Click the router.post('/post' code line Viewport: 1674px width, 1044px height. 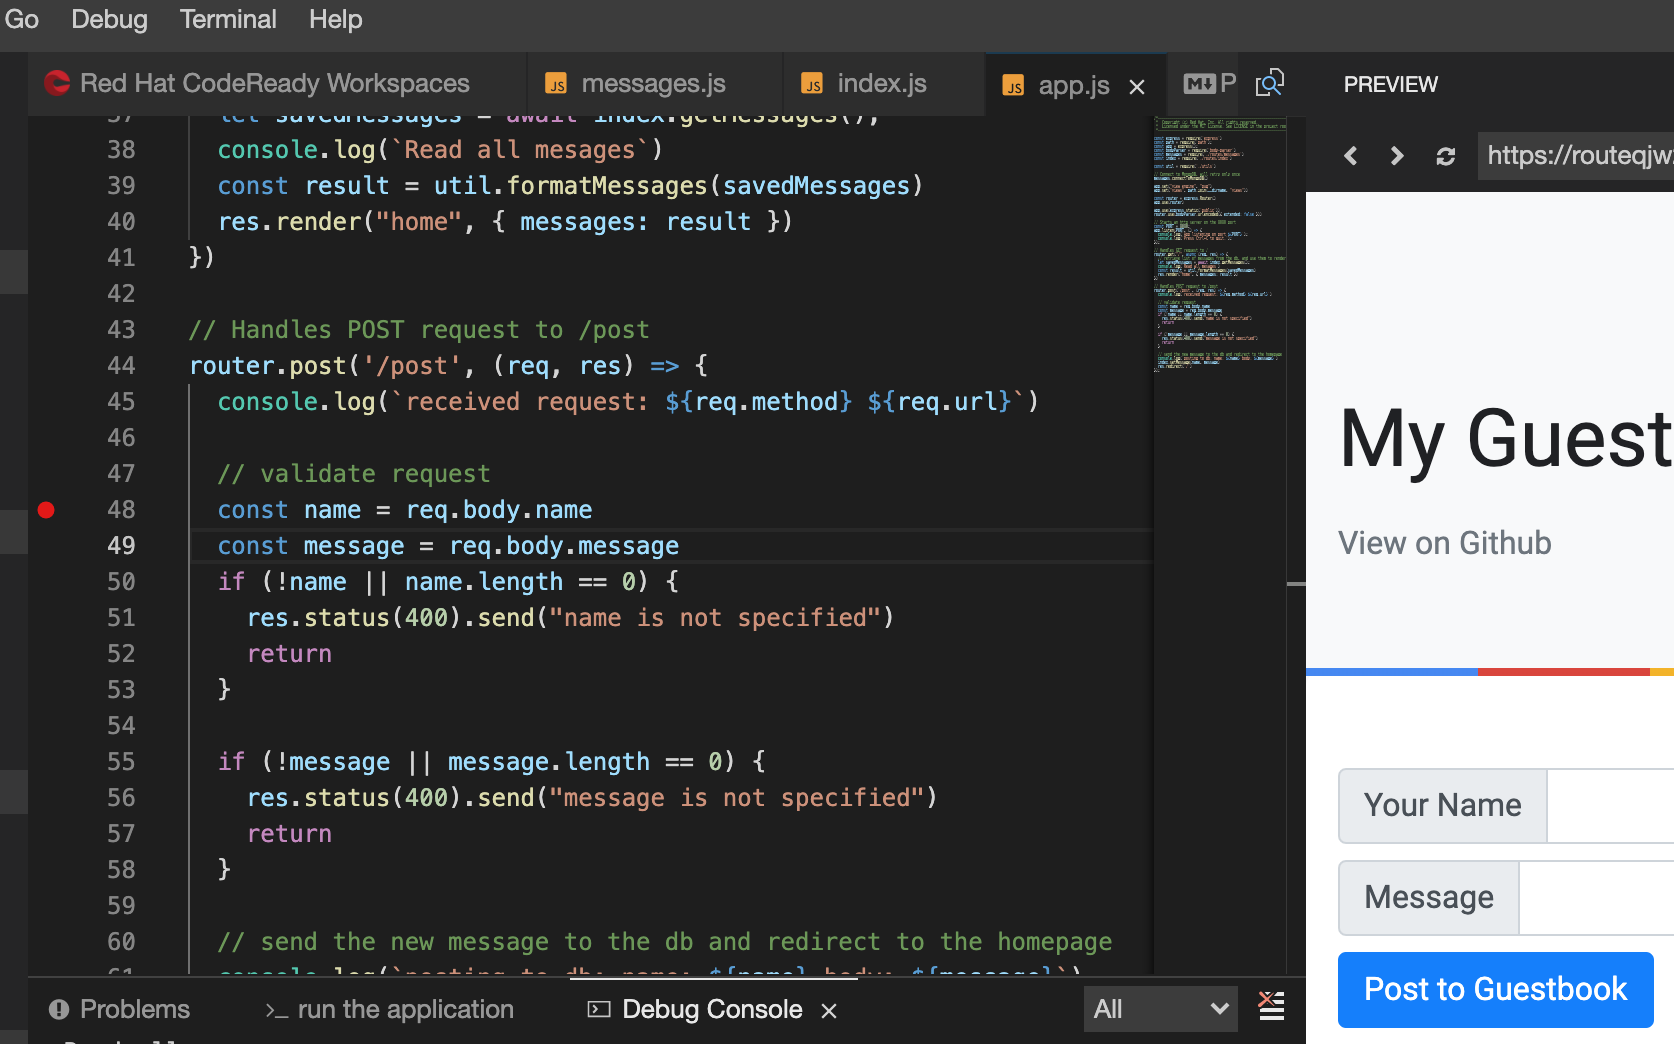click(x=449, y=366)
